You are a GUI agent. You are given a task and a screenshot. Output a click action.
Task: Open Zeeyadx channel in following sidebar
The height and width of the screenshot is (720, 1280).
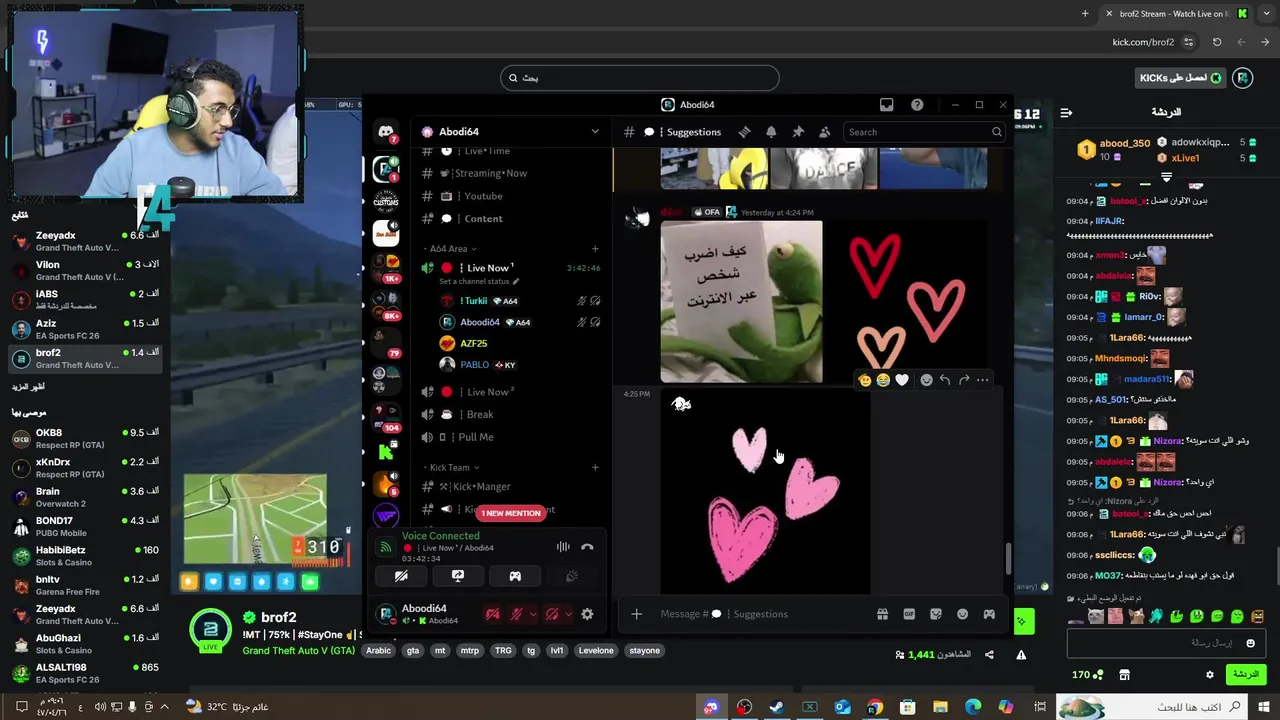(x=85, y=241)
